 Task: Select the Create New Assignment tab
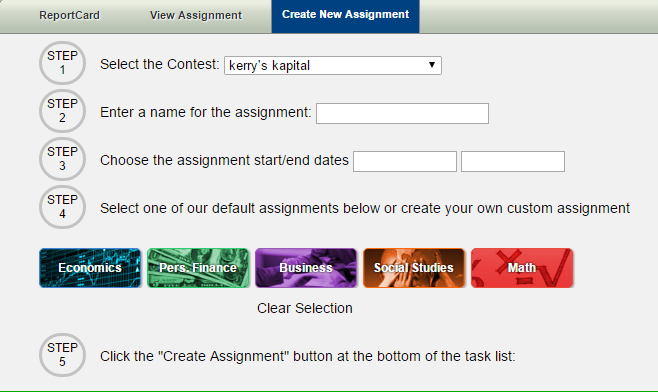pos(345,16)
